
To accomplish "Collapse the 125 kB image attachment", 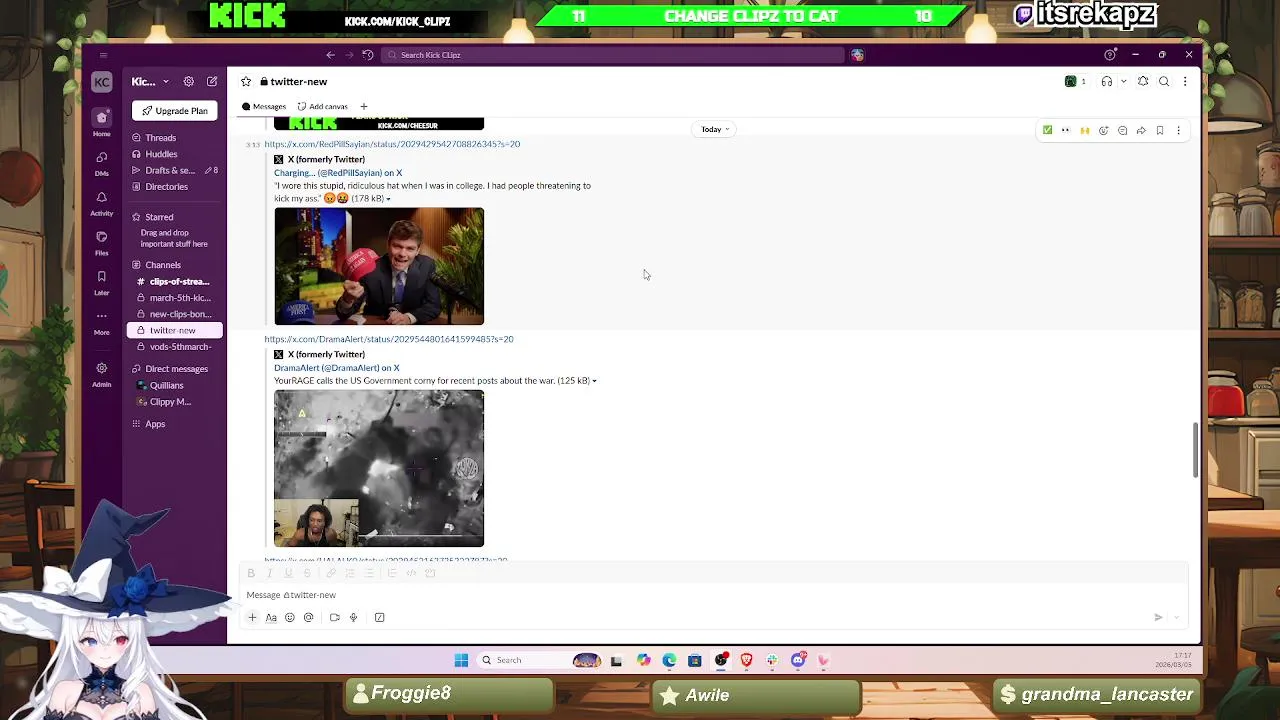I will 594,381.
